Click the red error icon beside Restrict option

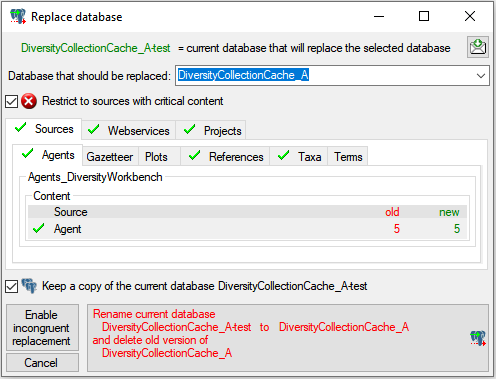(29, 101)
